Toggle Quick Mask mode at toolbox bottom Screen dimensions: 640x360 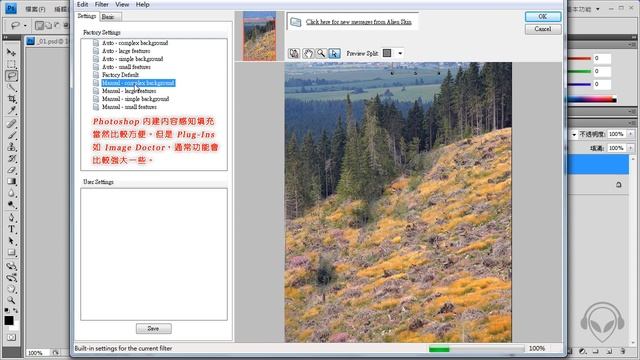[11, 338]
